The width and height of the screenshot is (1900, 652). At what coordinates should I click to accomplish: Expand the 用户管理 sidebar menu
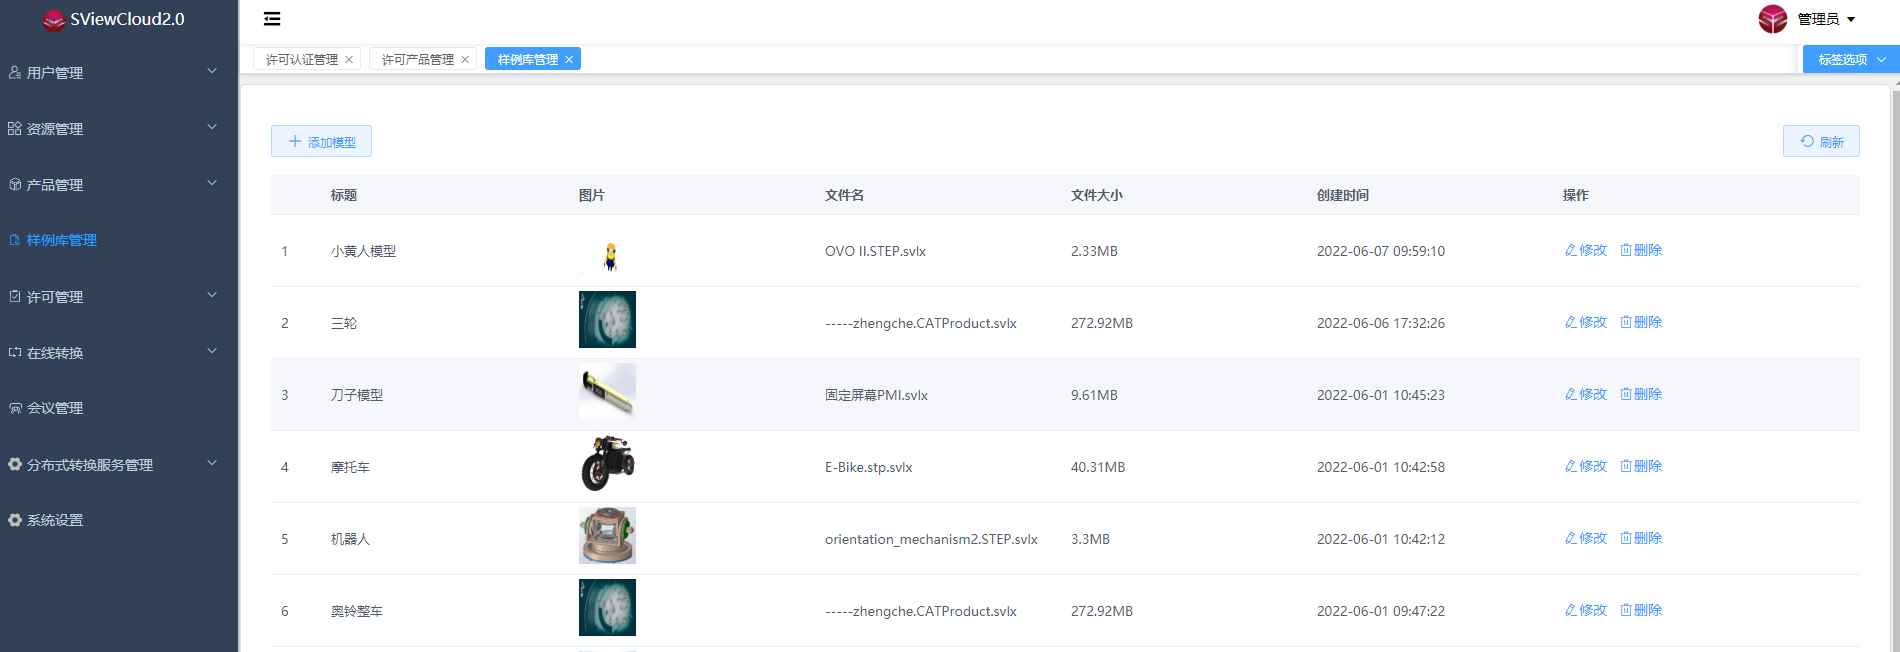tap(119, 72)
